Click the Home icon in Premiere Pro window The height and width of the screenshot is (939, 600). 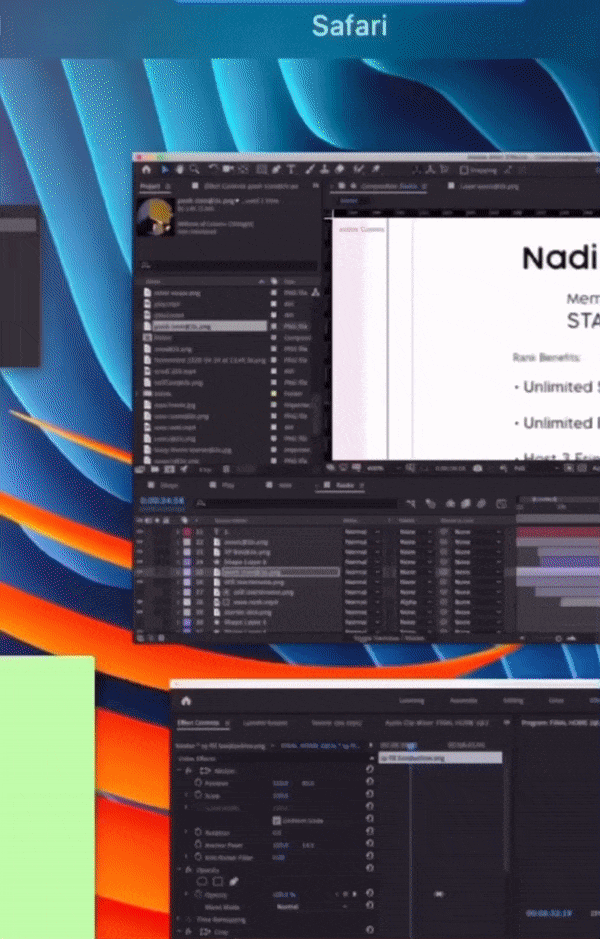click(186, 700)
